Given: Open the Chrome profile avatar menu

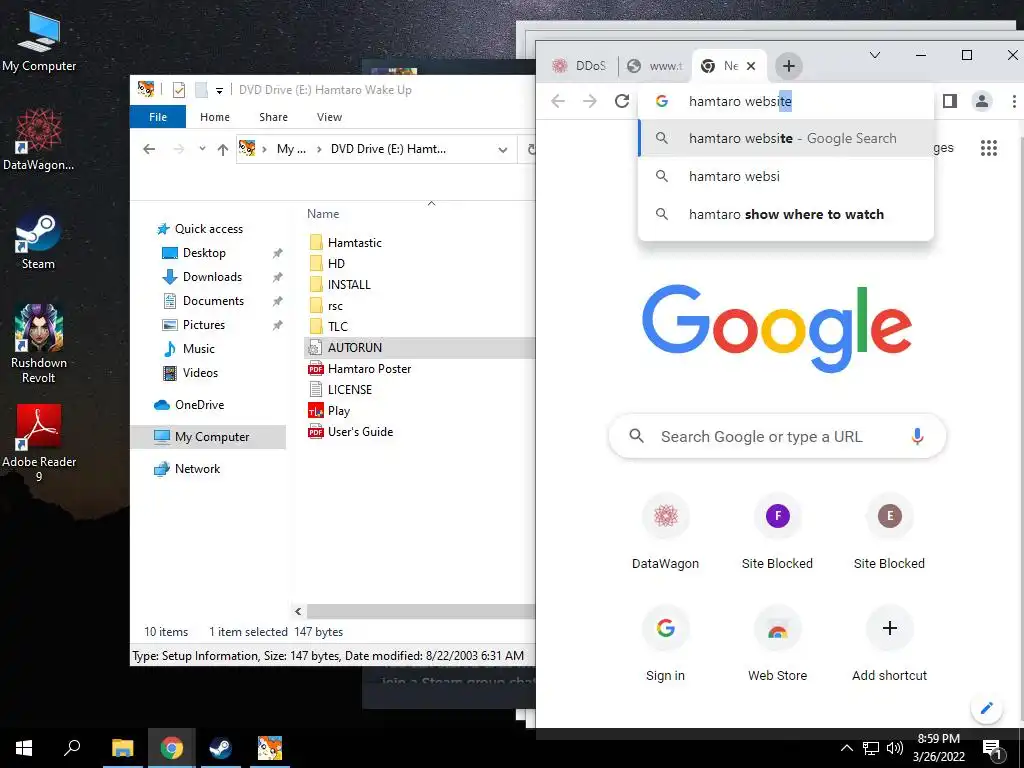Looking at the screenshot, I should click(x=982, y=101).
